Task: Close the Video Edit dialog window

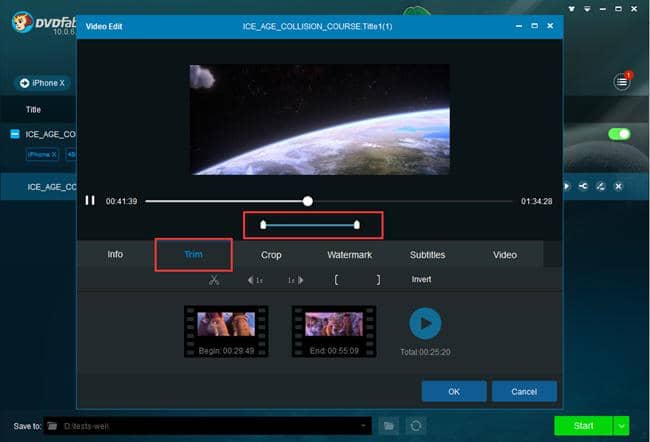Action: (x=550, y=26)
